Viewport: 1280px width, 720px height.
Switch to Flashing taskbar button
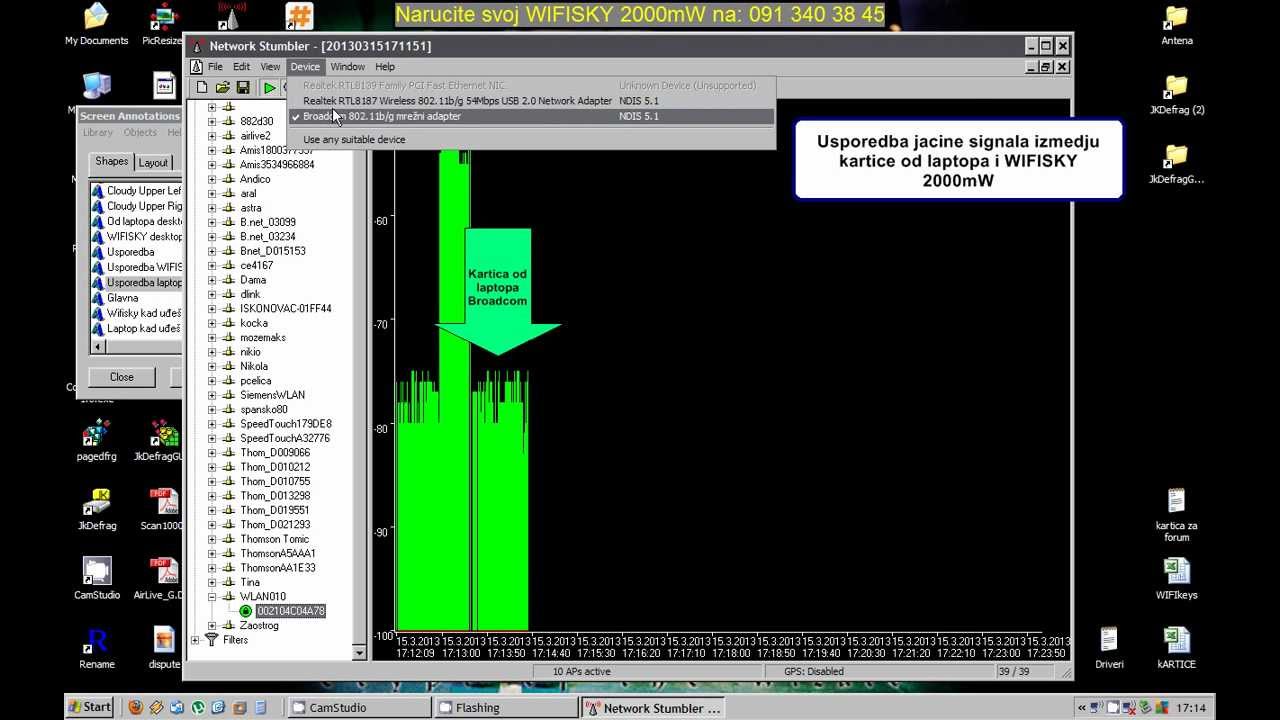pos(506,708)
